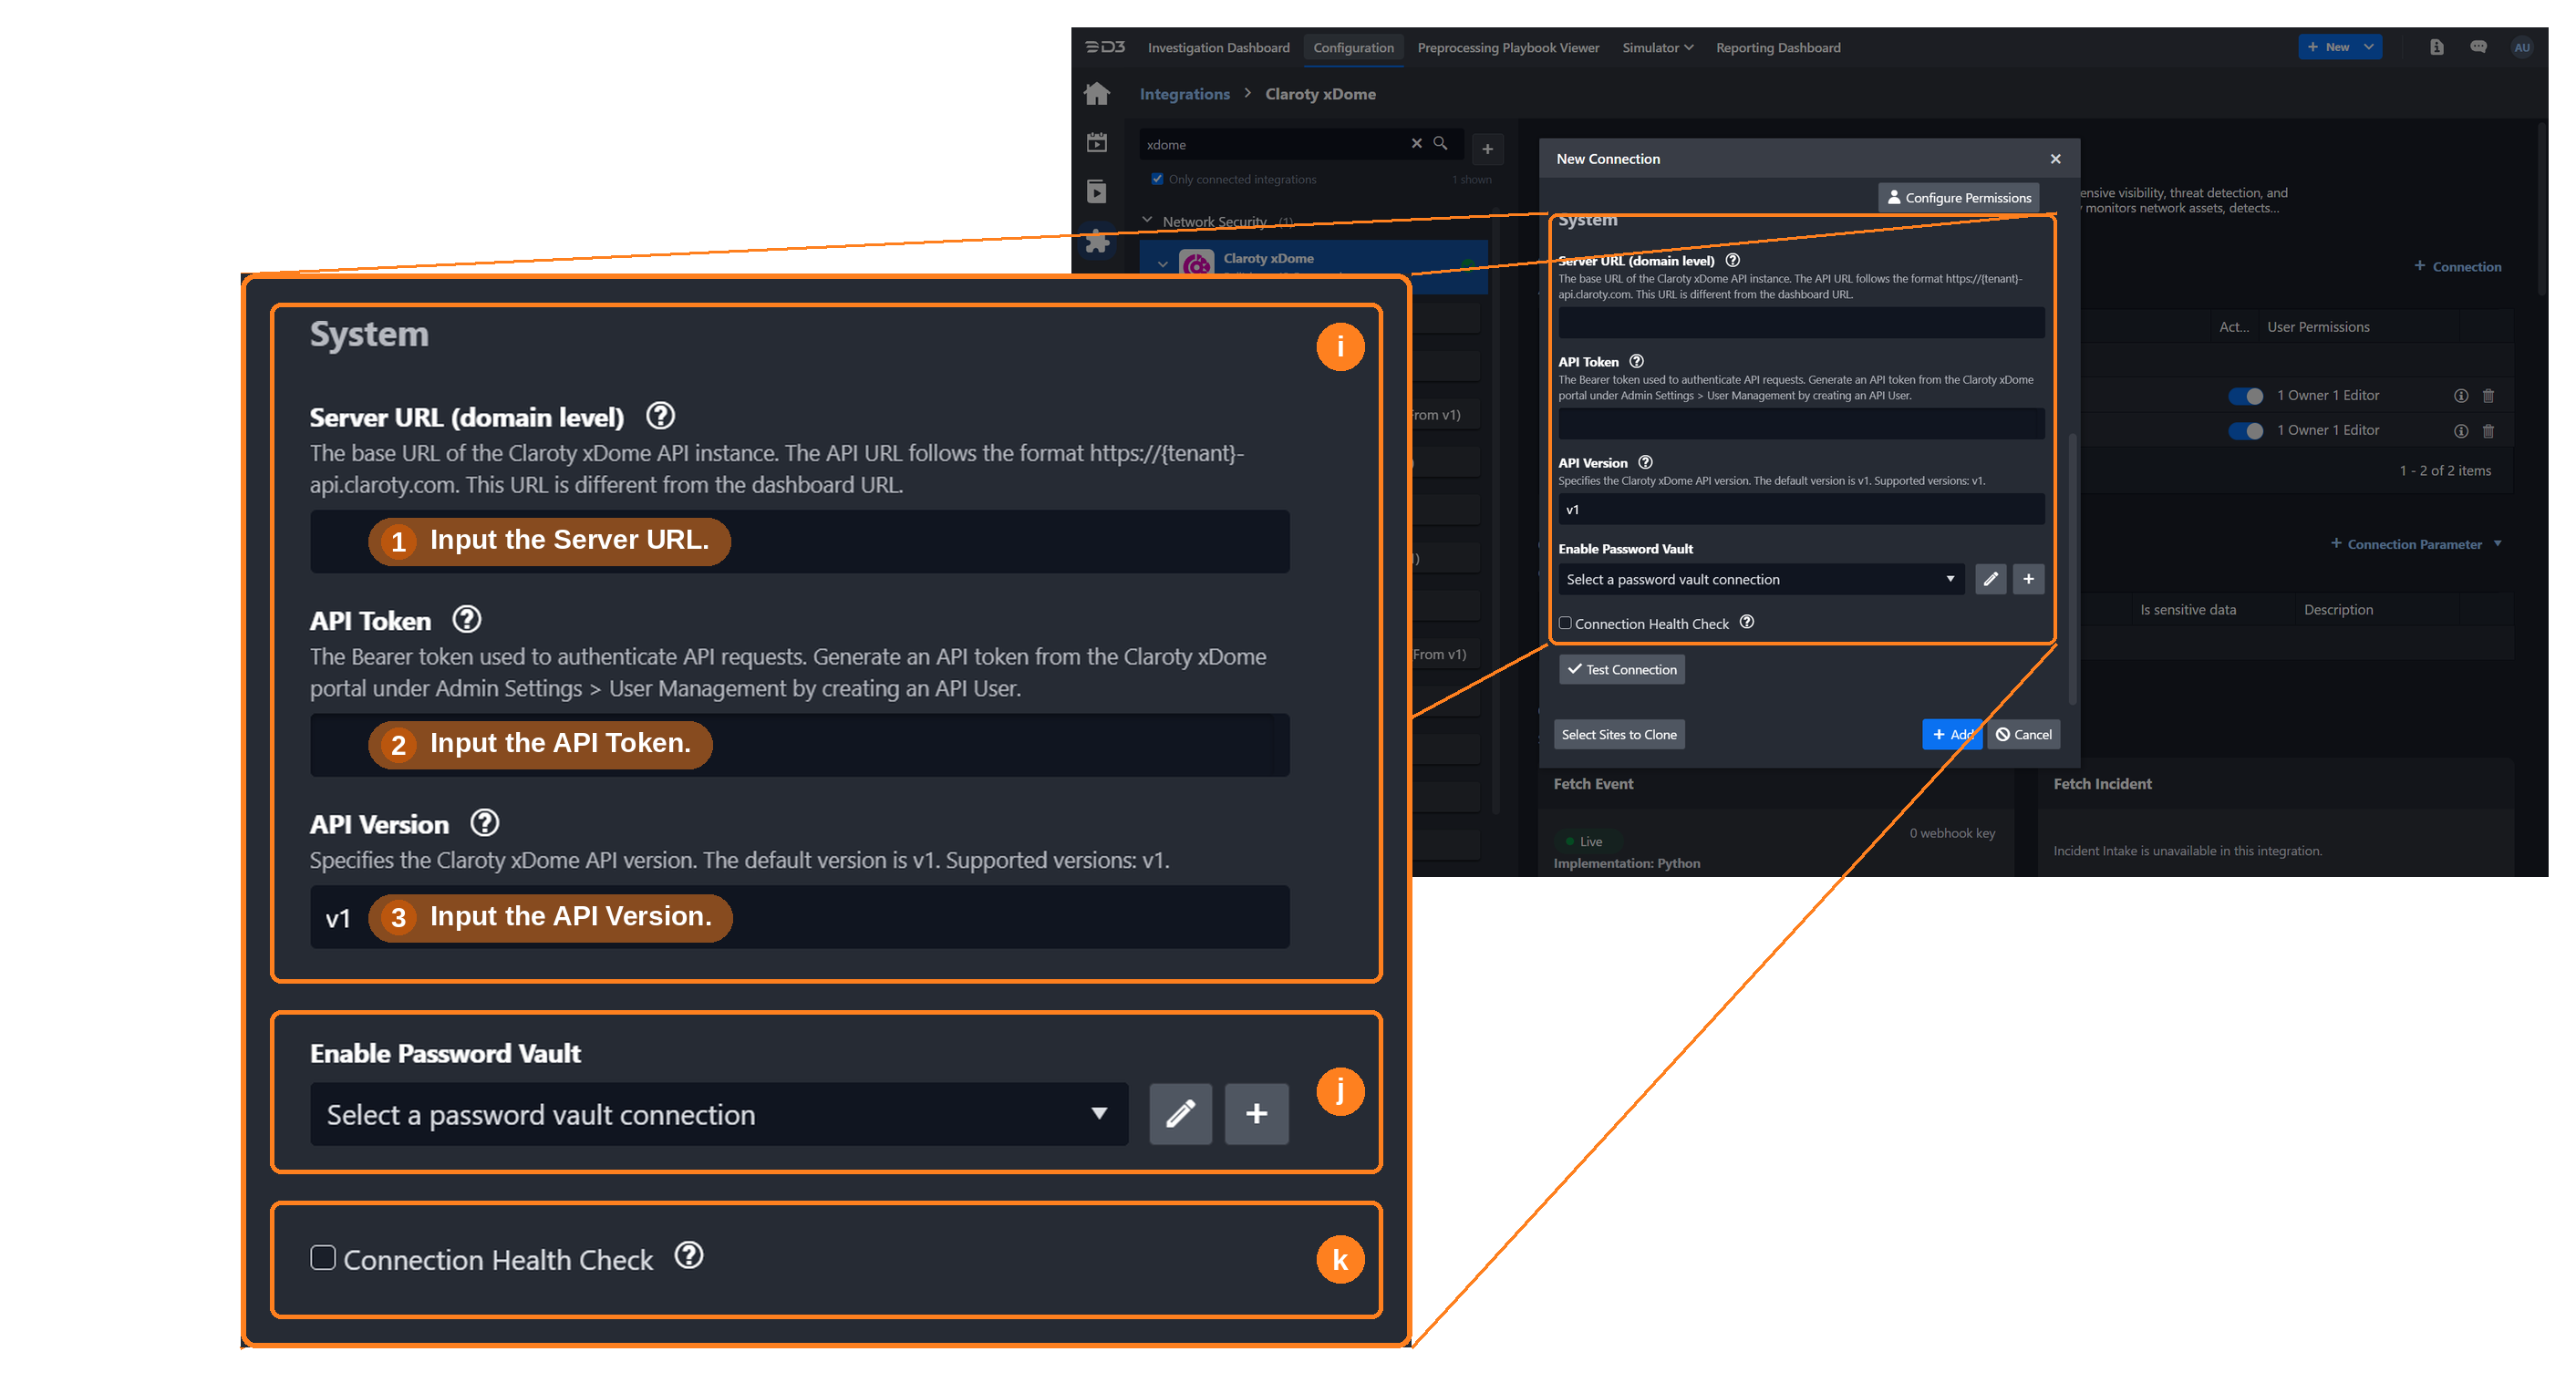The height and width of the screenshot is (1393, 2576).
Task: Open the Home icon in the left sidebar
Action: click(1097, 94)
